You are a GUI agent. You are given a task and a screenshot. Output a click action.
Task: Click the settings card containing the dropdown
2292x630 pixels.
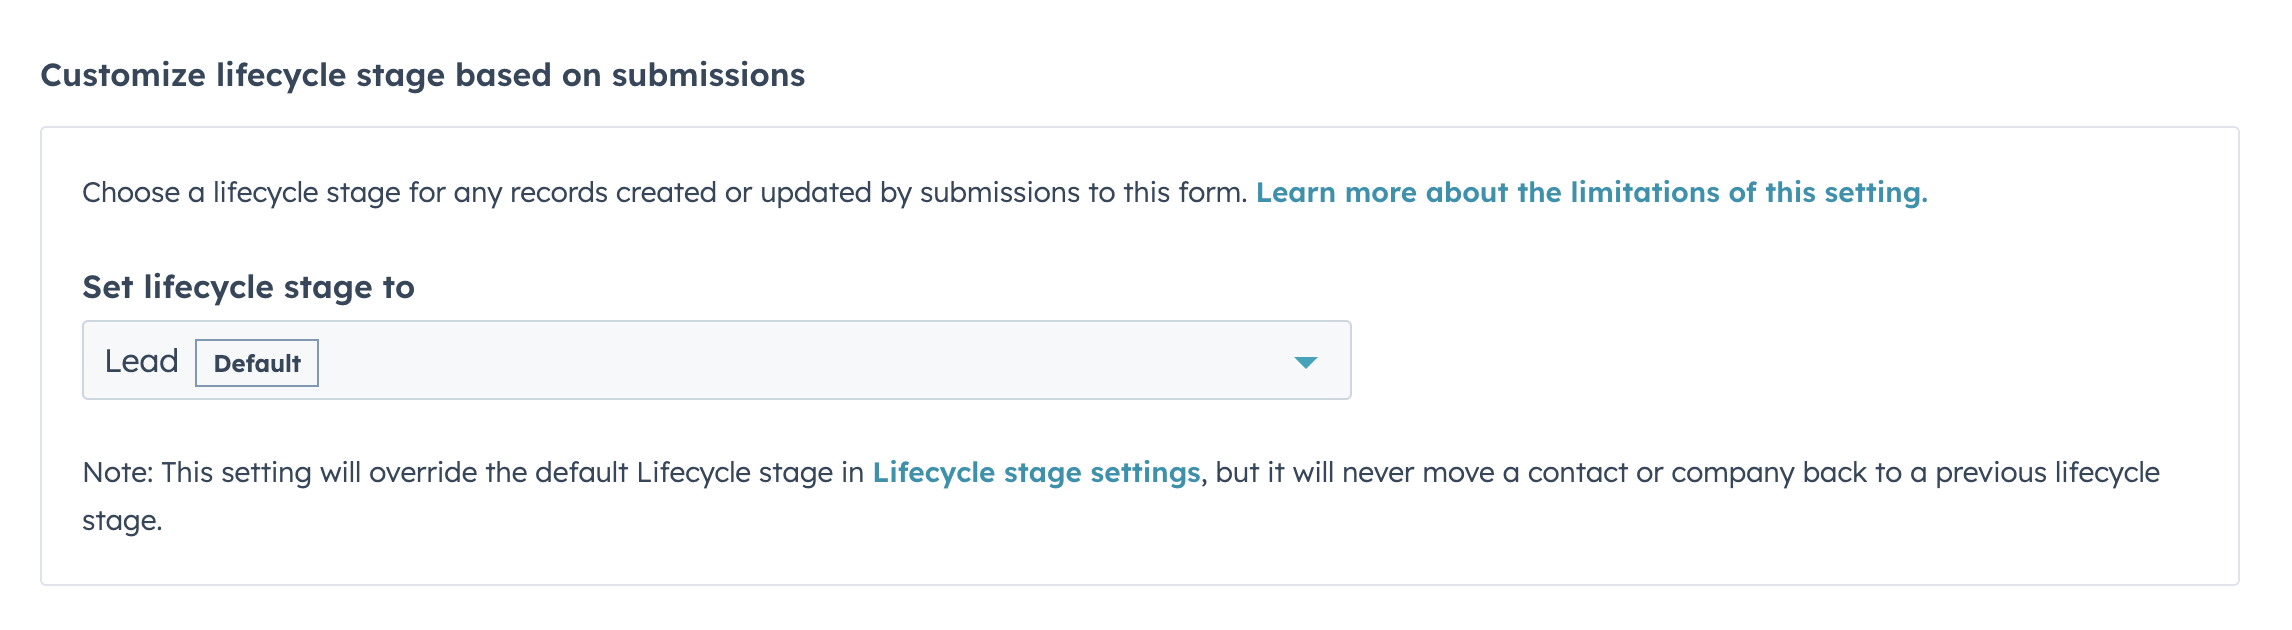1146,350
